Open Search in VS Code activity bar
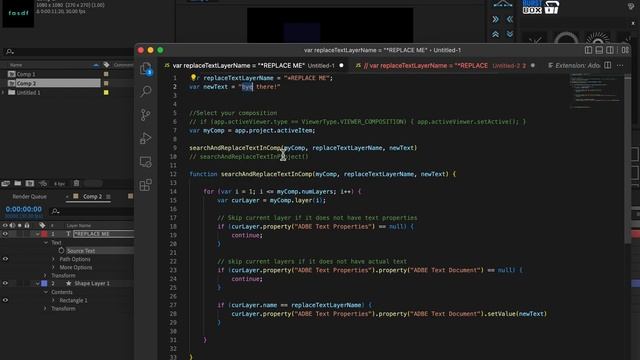Viewport: 640px width, 360px height. pos(146,91)
